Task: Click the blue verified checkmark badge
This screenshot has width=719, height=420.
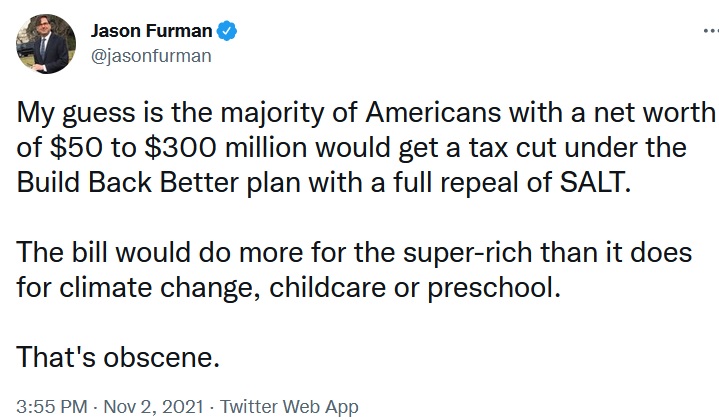Action: (x=227, y=31)
